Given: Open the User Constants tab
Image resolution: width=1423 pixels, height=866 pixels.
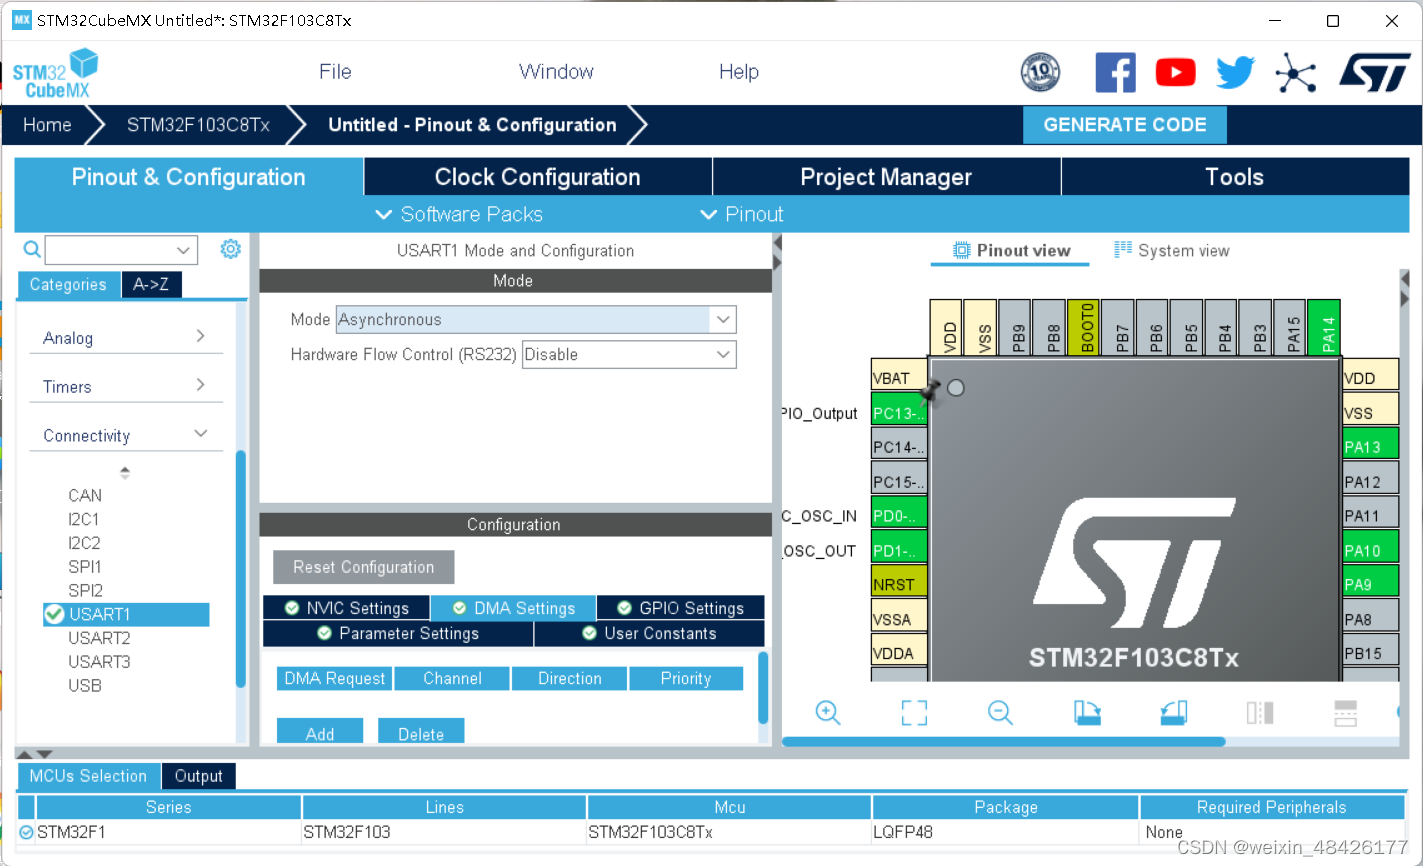Looking at the screenshot, I should [x=650, y=633].
